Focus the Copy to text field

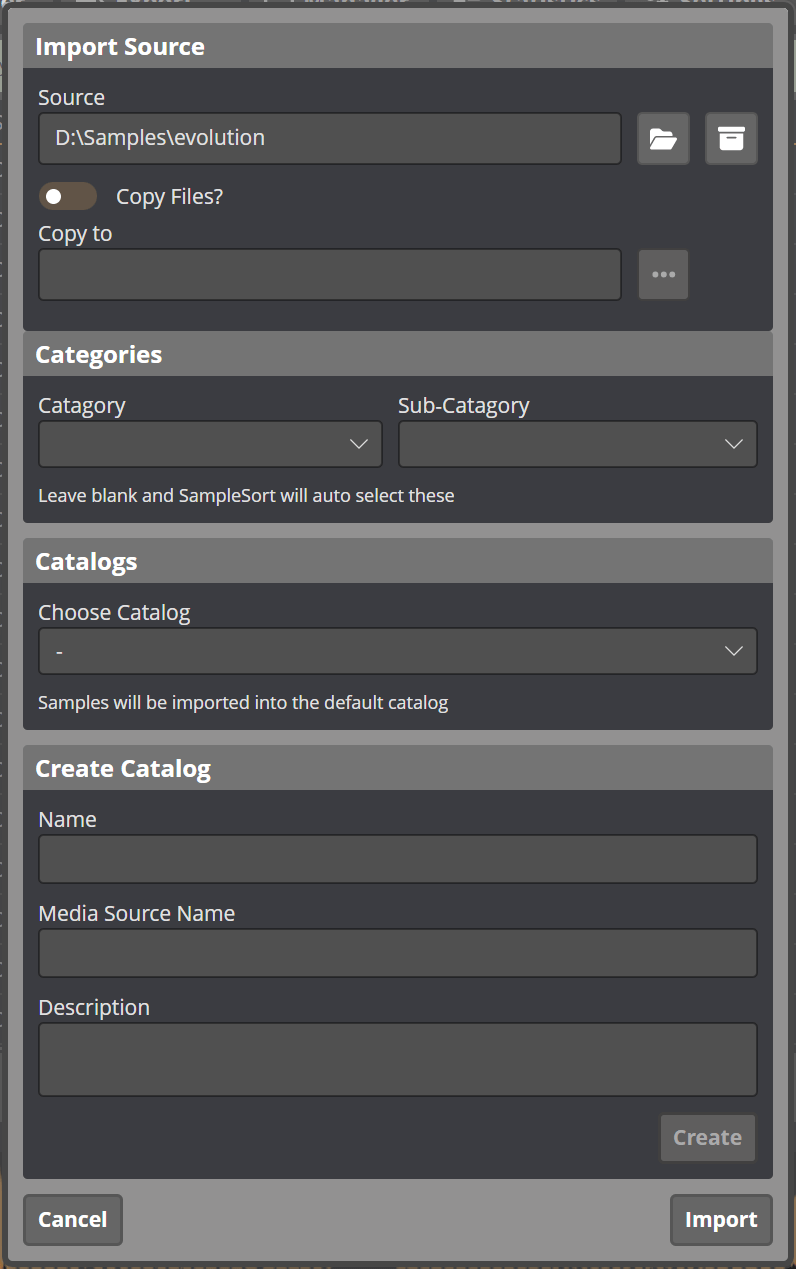329,275
